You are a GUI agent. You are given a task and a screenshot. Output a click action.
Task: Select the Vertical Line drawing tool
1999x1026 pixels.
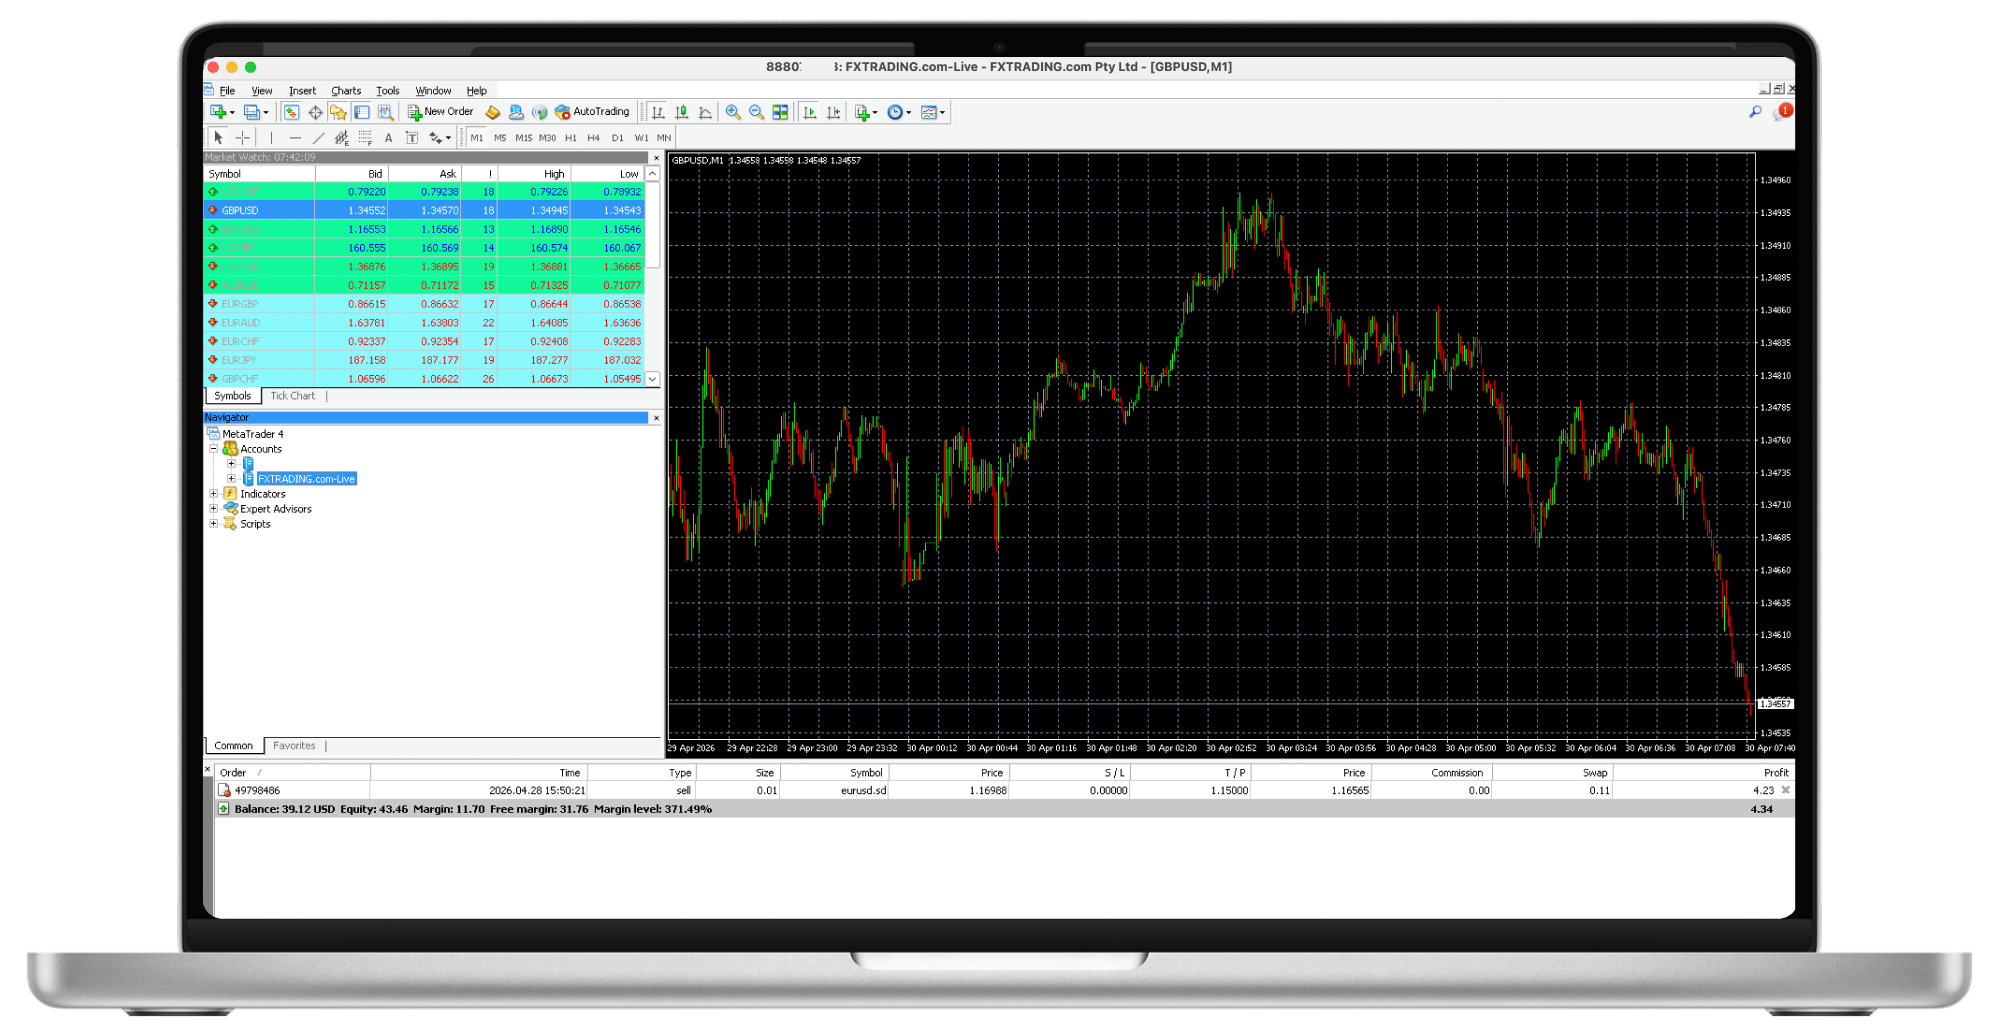[271, 138]
